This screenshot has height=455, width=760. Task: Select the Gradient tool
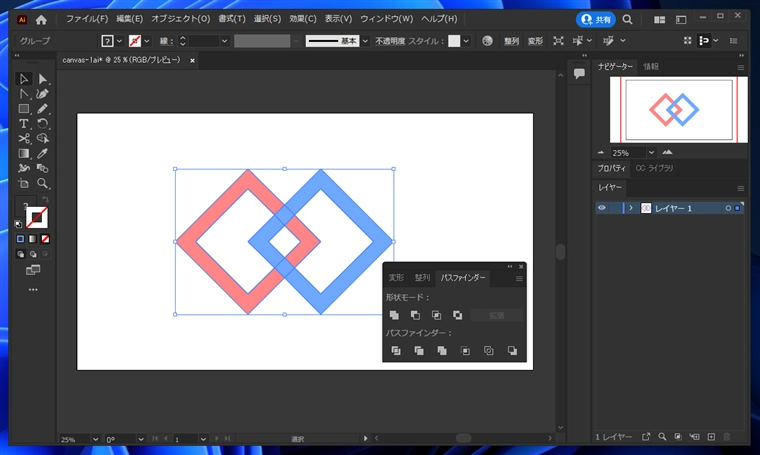tap(23, 154)
